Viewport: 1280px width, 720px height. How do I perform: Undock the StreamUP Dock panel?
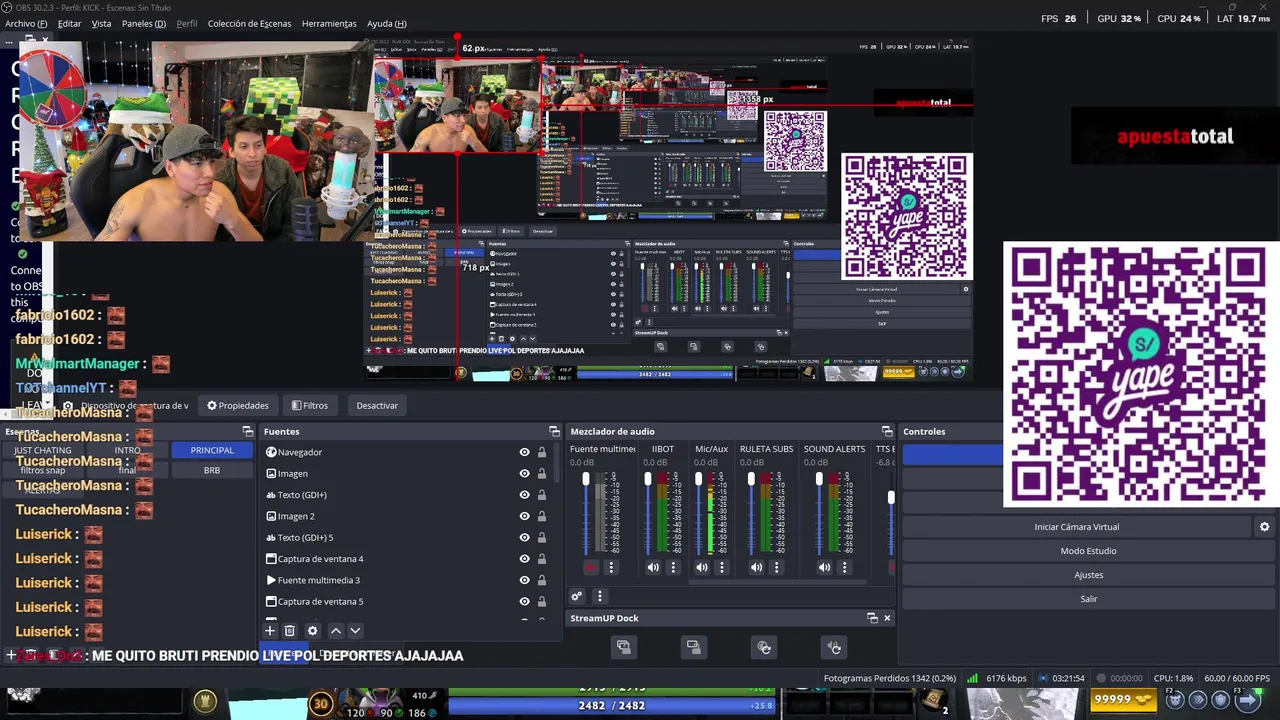(872, 618)
